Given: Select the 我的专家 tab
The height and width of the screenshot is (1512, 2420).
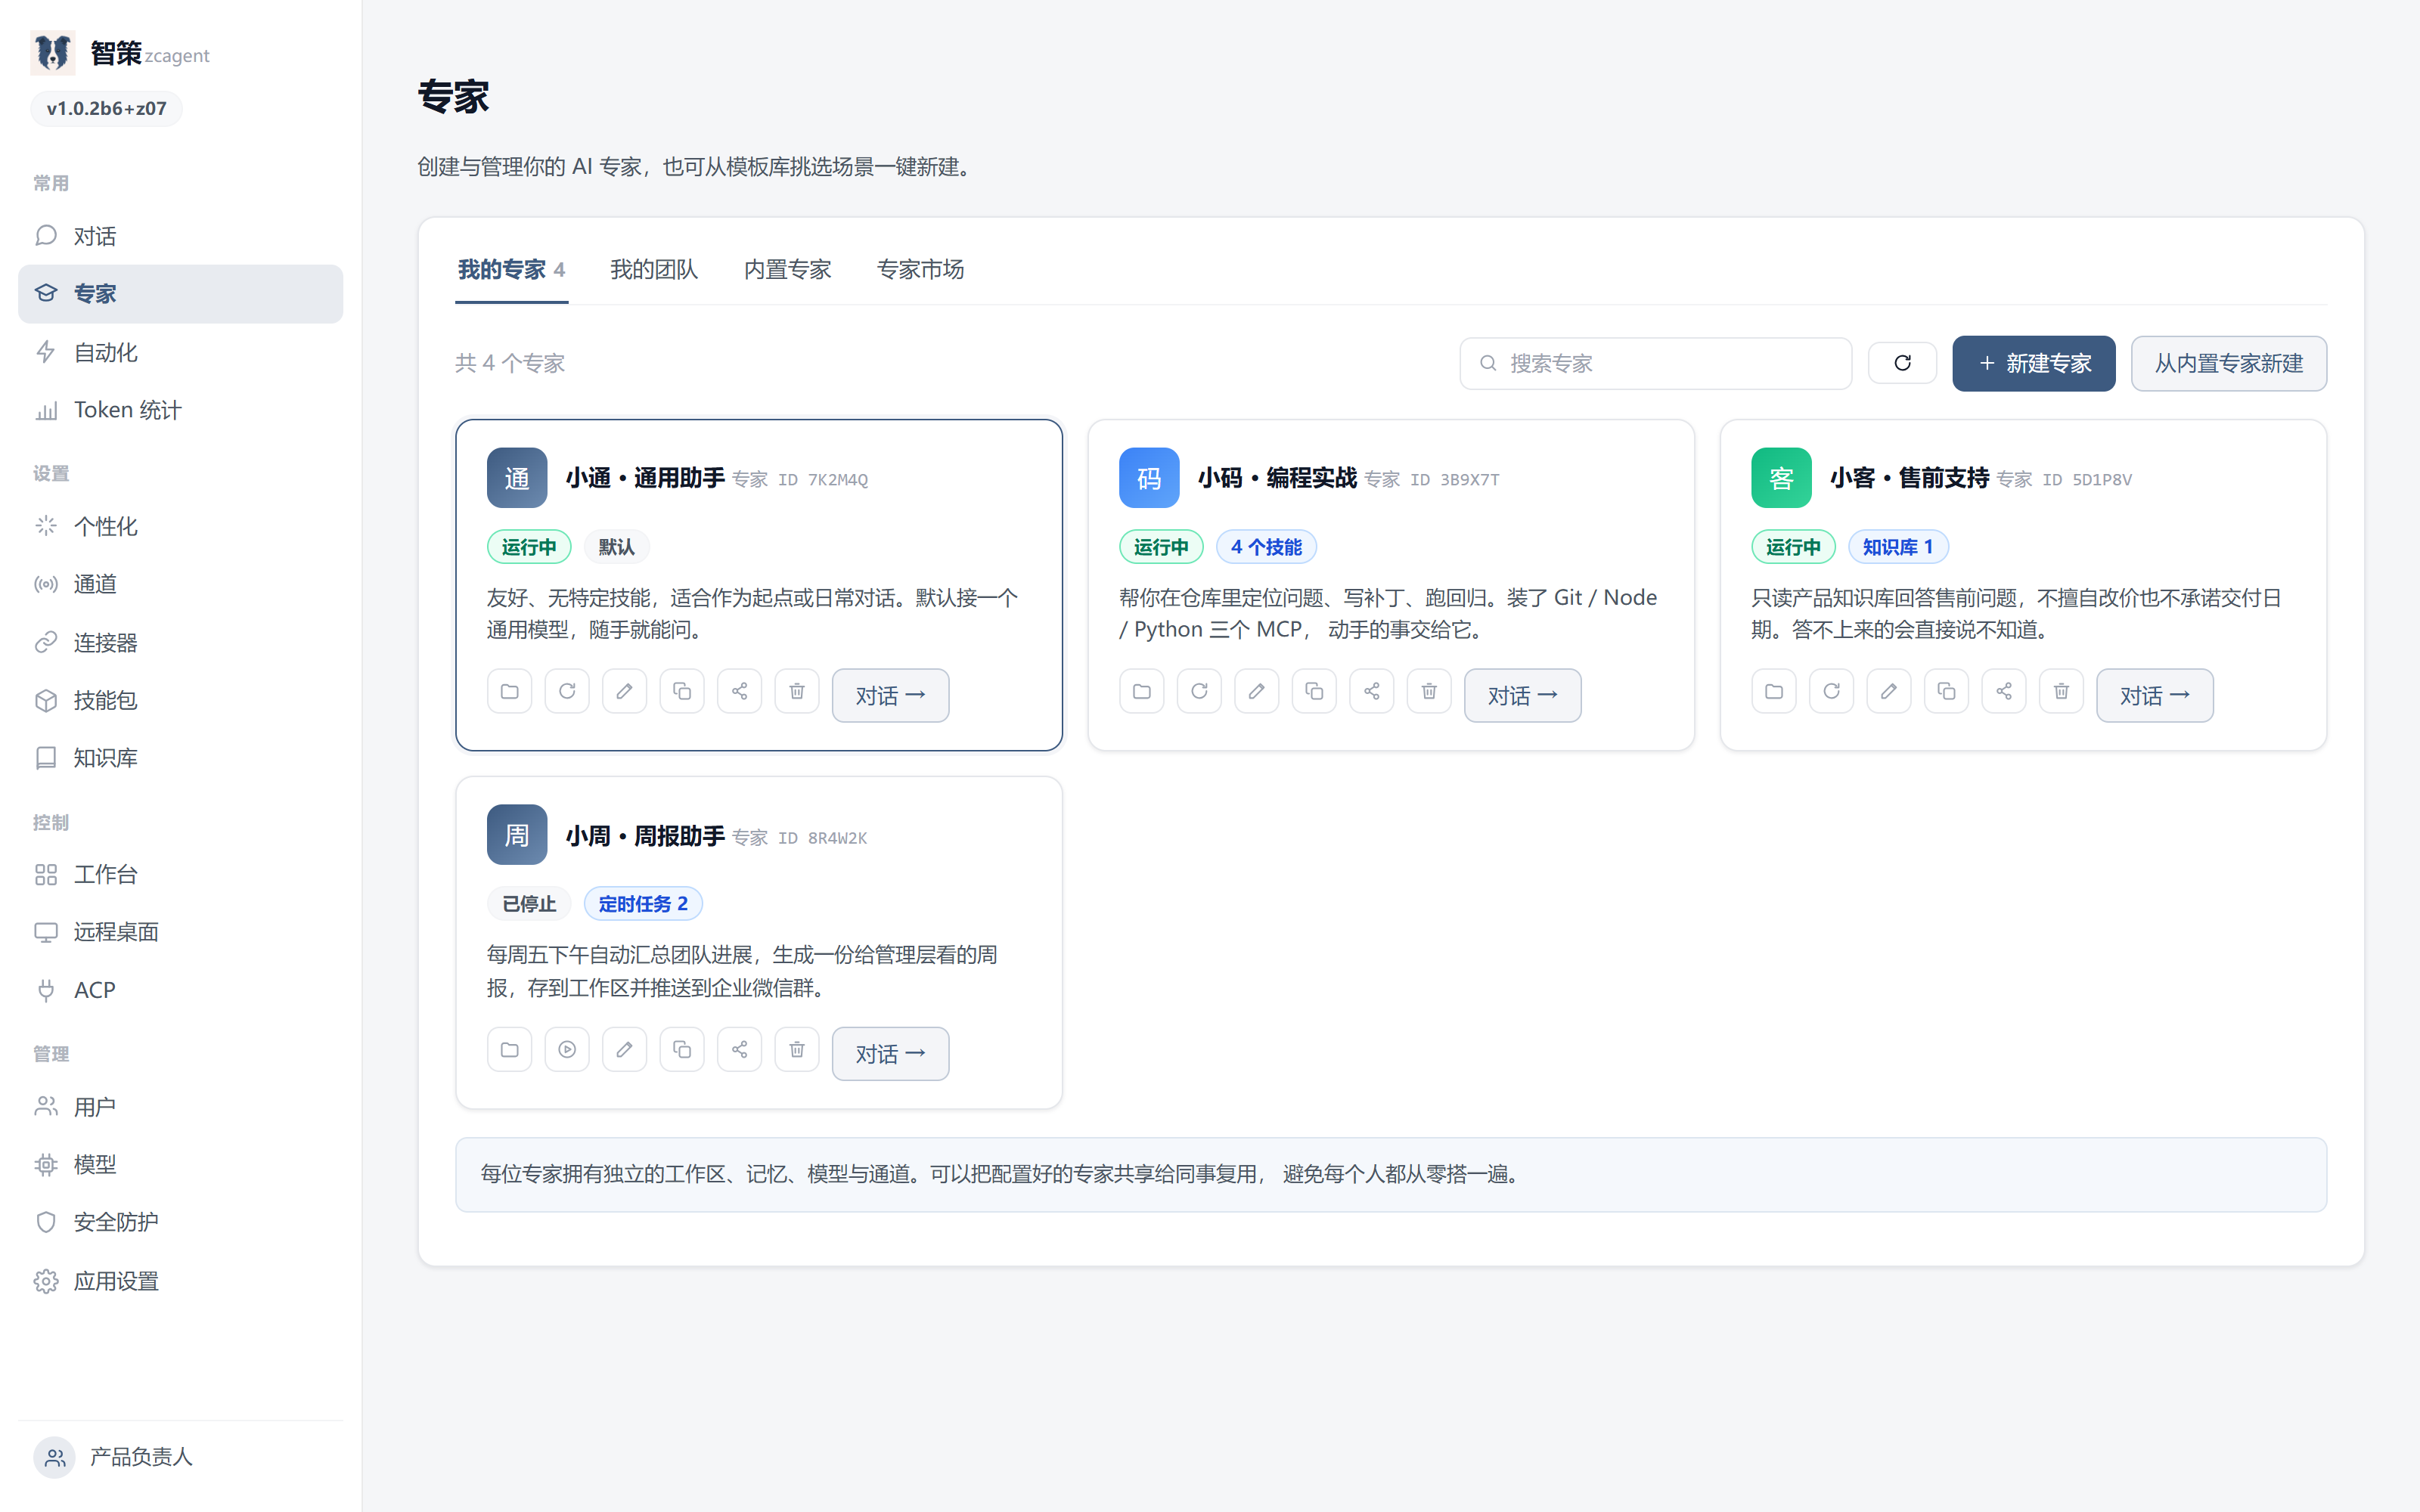Looking at the screenshot, I should pyautogui.click(x=511, y=269).
